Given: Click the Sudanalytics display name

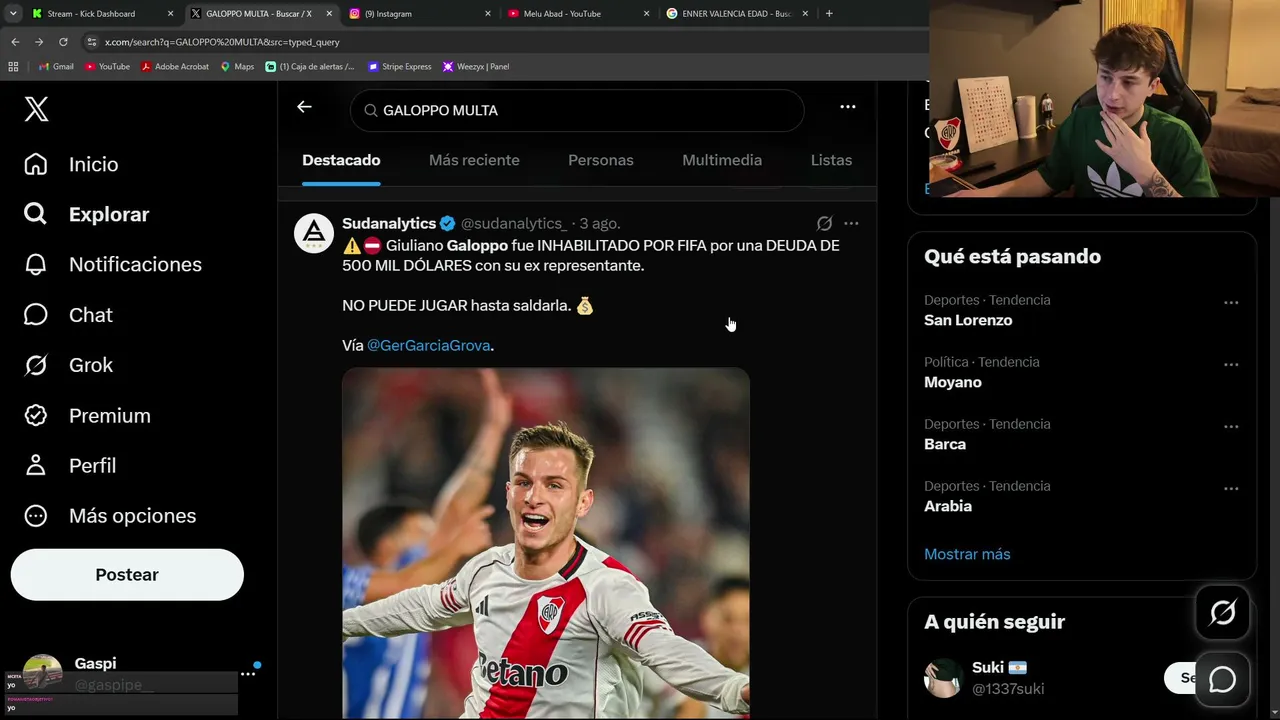Looking at the screenshot, I should [389, 223].
